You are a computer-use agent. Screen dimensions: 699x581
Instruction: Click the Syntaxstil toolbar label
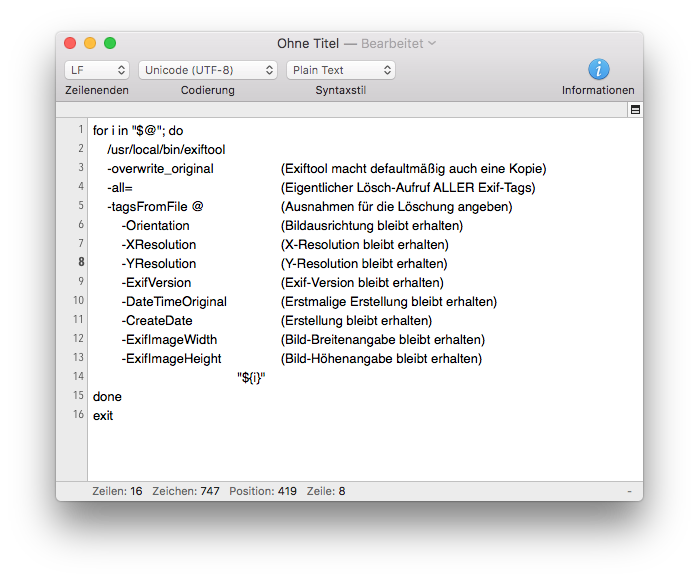coord(341,90)
